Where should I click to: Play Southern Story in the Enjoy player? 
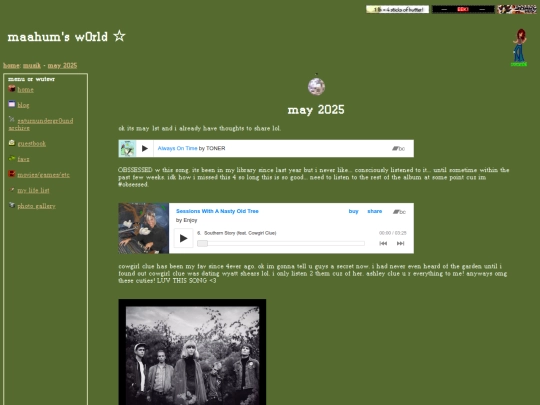click(183, 238)
